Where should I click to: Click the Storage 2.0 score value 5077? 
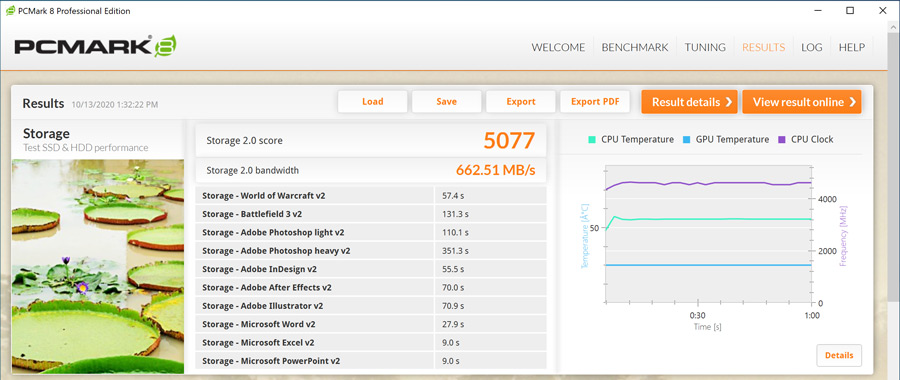click(x=509, y=141)
